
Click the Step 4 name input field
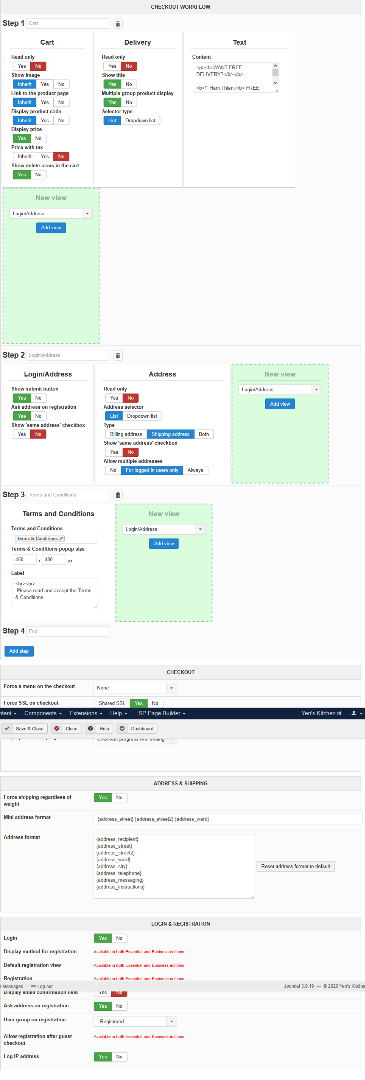tap(68, 631)
